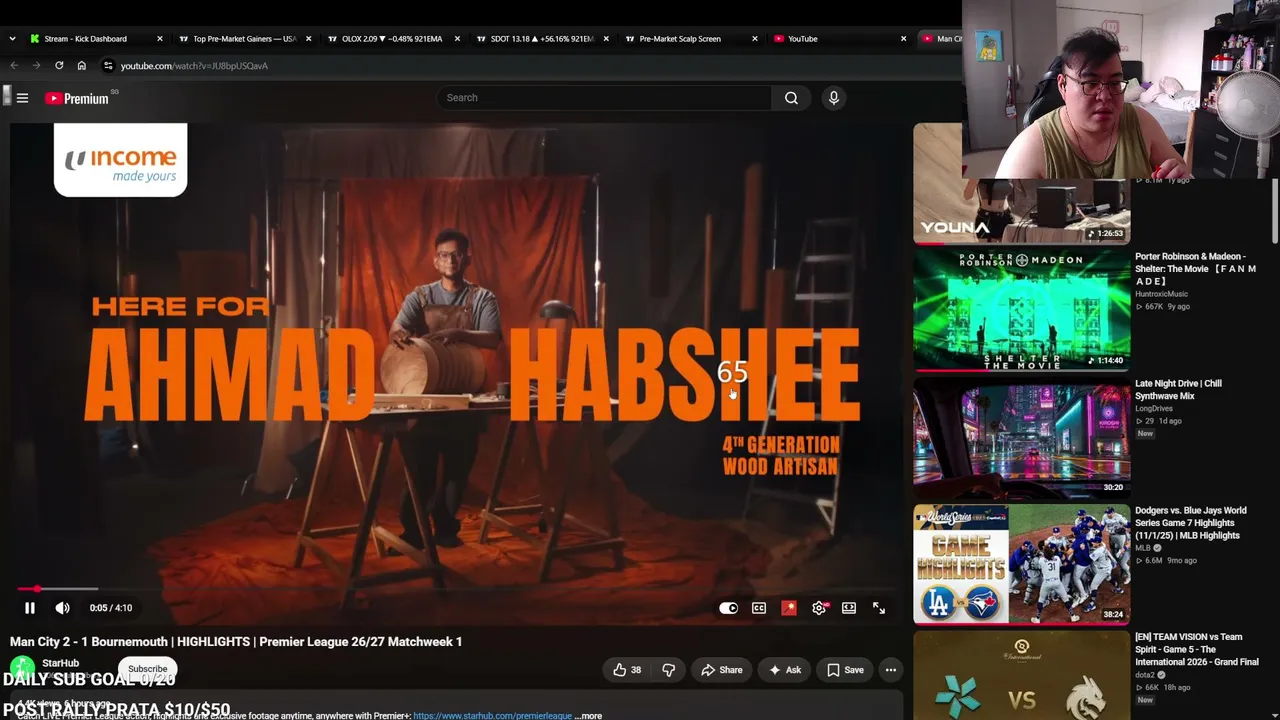Viewport: 1280px width, 720px height.
Task: Open the tab search dropdown arrow
Action: (x=12, y=39)
